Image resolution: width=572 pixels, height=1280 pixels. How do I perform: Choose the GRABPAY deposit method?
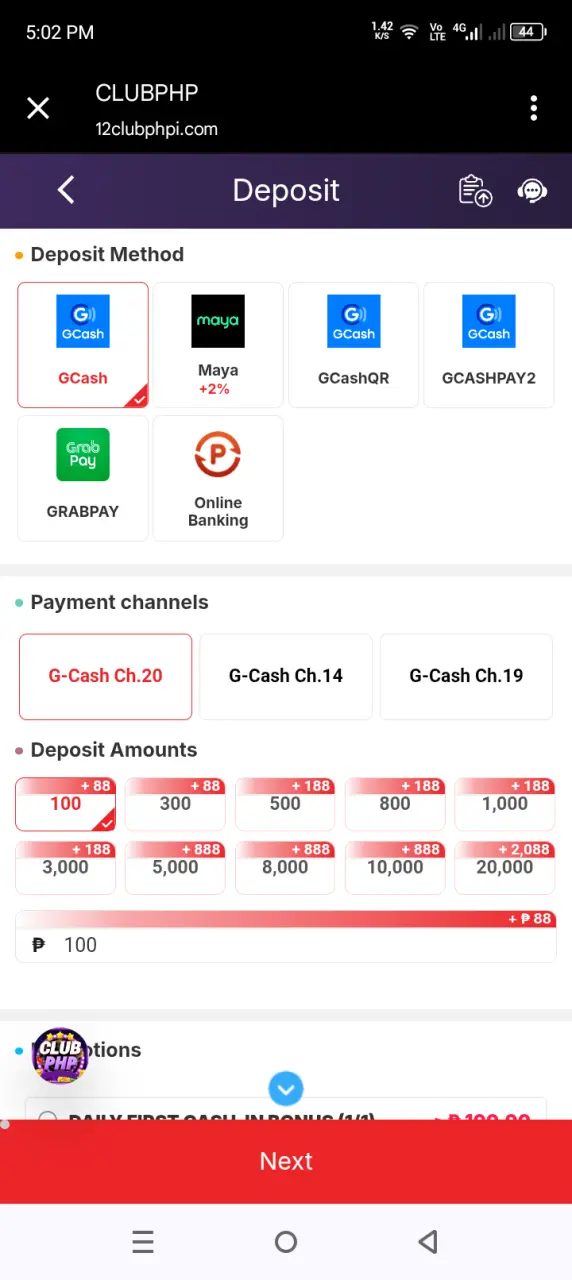[83, 478]
